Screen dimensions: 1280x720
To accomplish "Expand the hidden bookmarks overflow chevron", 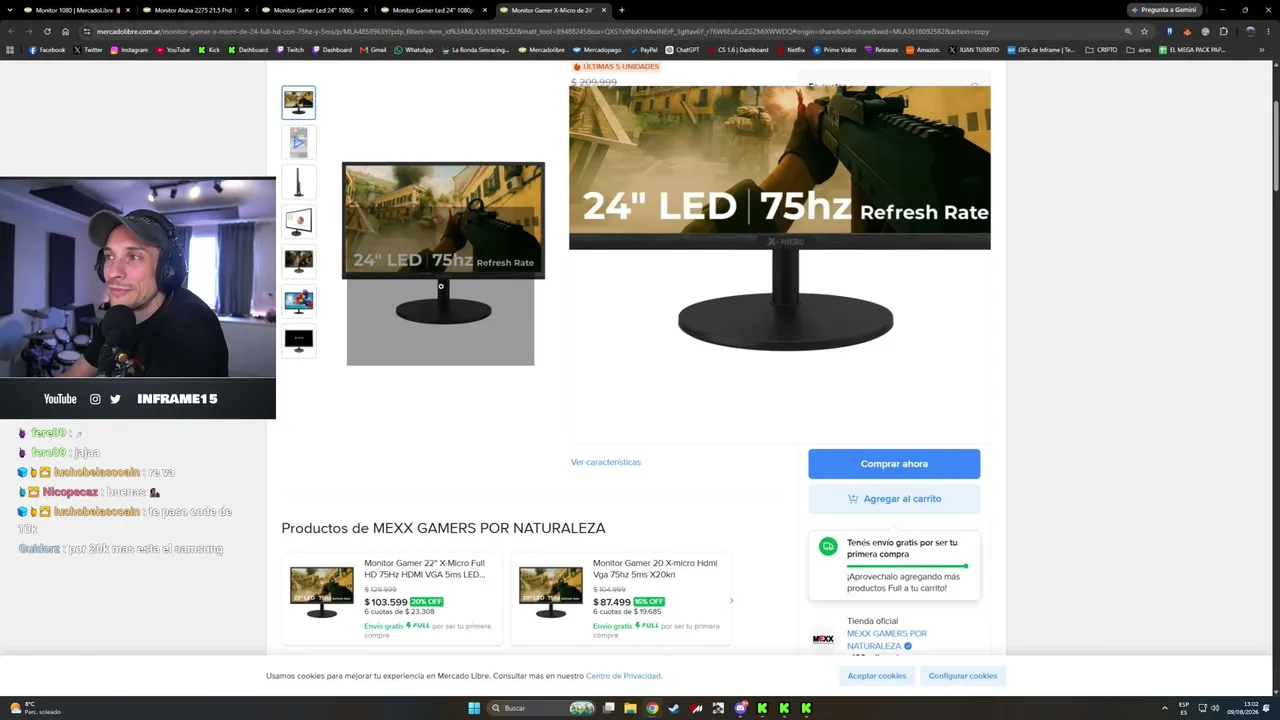I will tap(1262, 50).
